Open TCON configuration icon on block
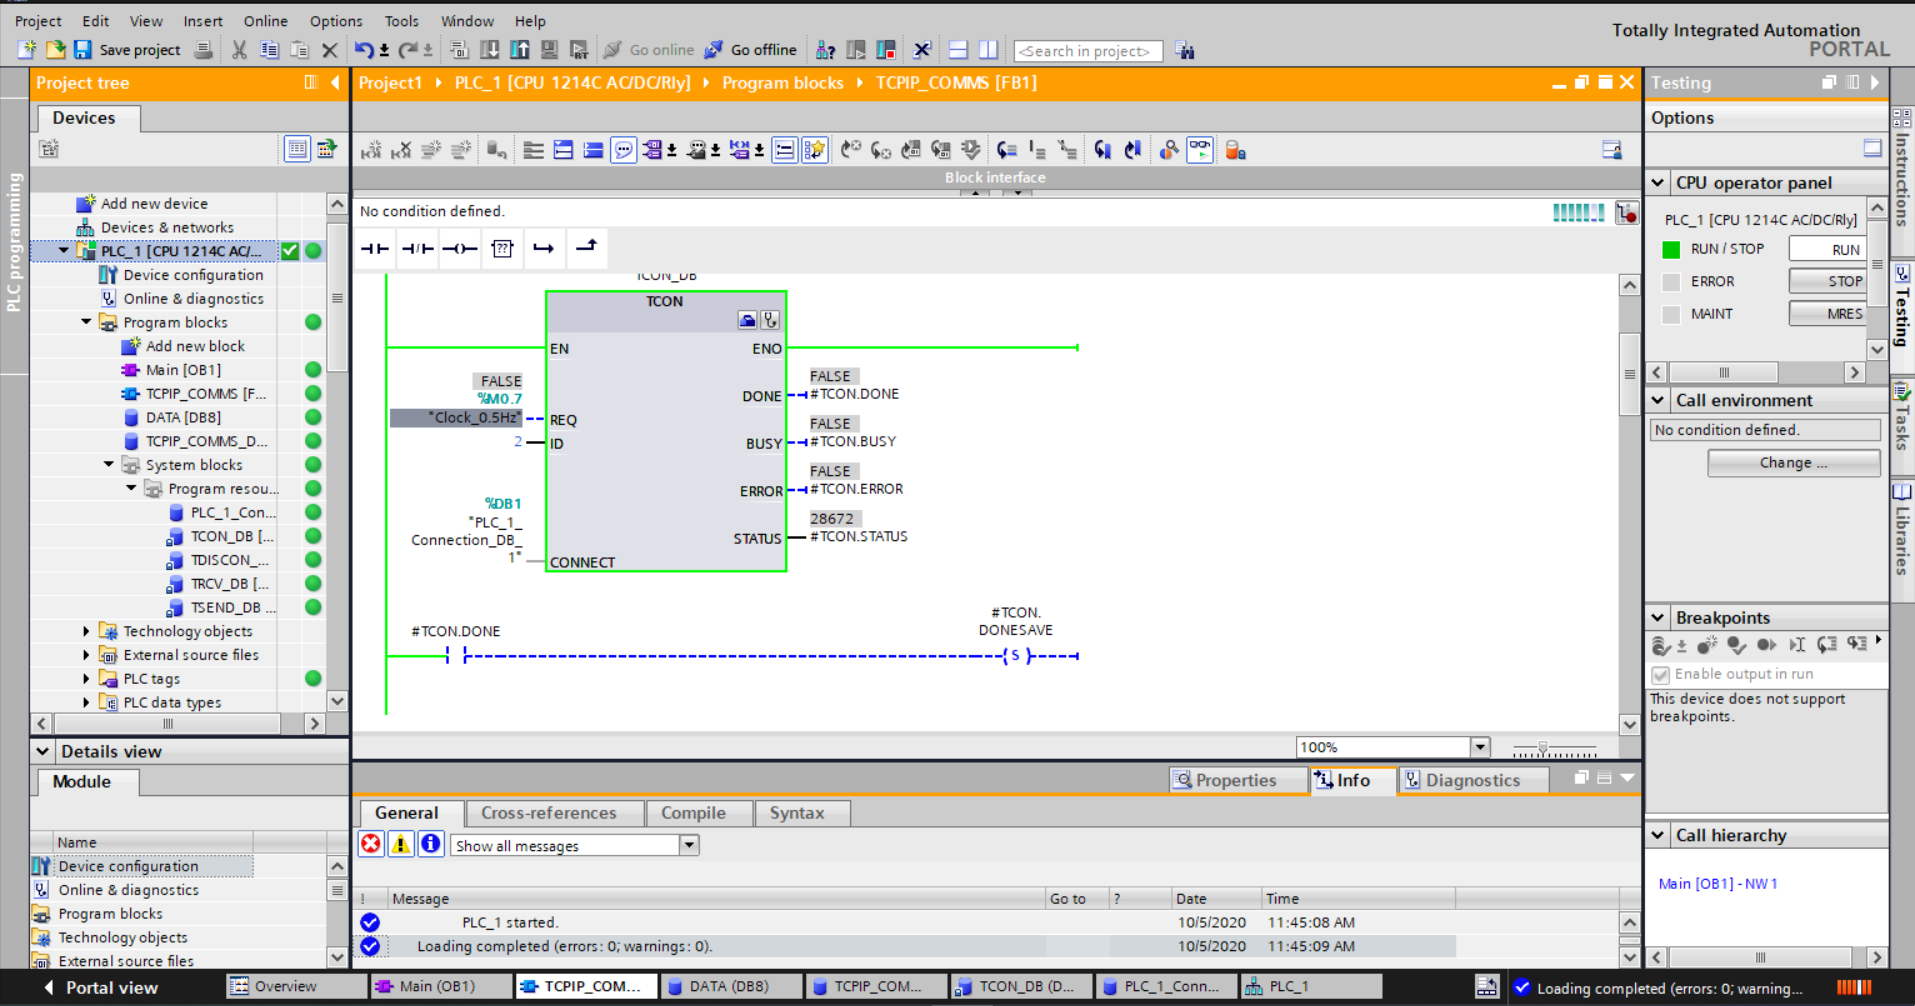This screenshot has height=1006, width=1915. 747,320
